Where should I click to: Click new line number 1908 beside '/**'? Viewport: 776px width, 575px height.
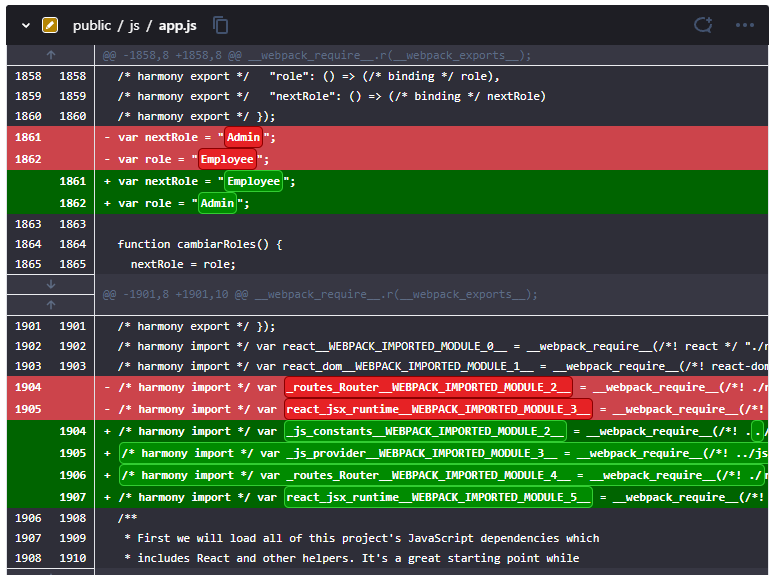pyautogui.click(x=72, y=518)
